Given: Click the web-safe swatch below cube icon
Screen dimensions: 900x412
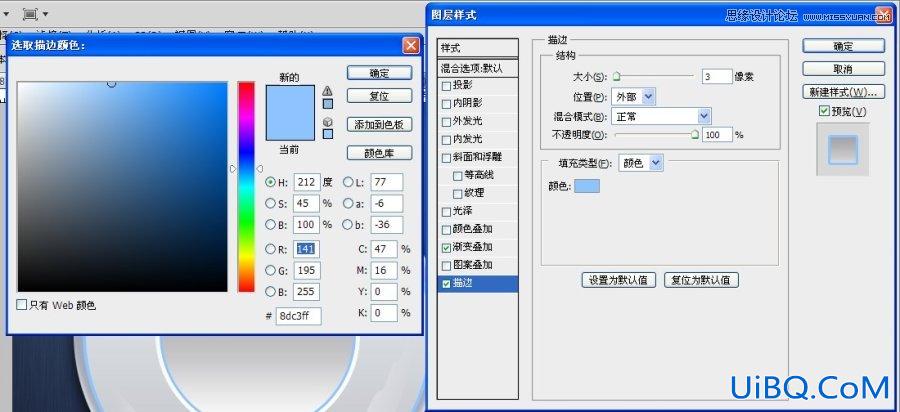Looking at the screenshot, I should [x=327, y=134].
